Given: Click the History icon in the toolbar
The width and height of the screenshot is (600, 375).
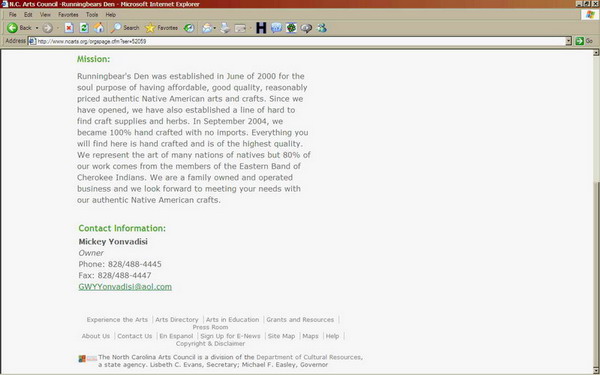Looking at the screenshot, I should point(189,28).
